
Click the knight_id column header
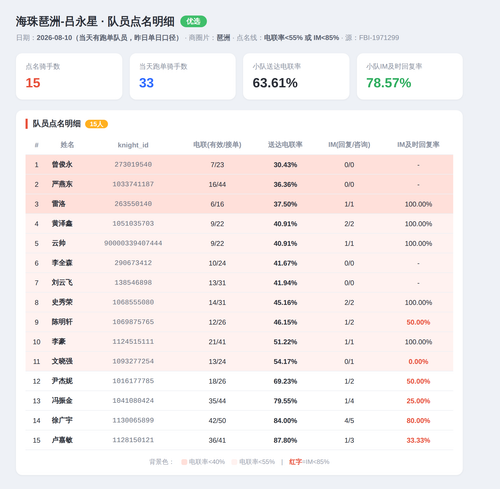[x=133, y=145]
